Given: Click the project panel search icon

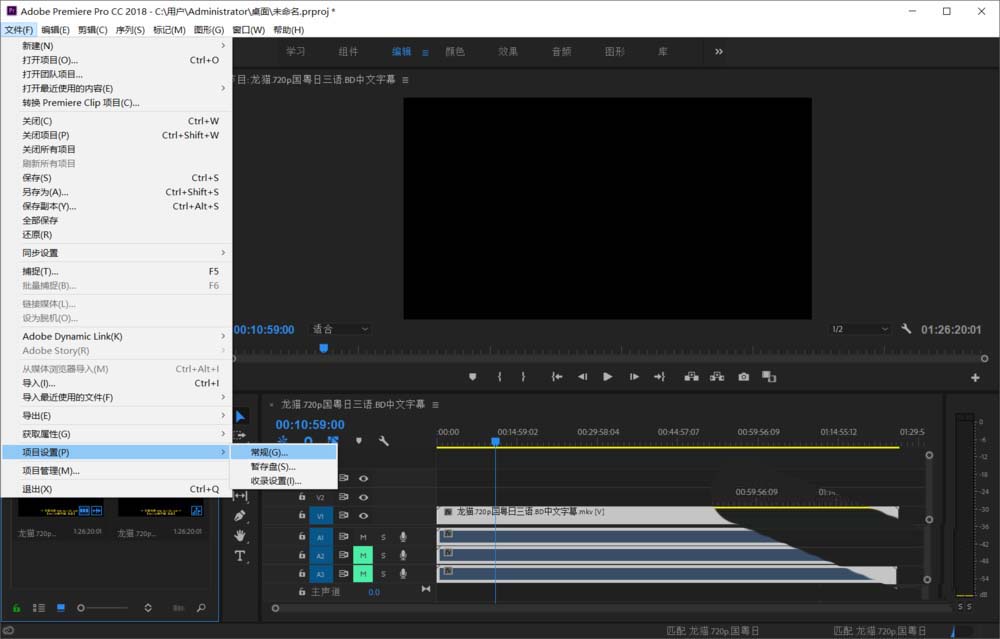Looking at the screenshot, I should point(201,607).
